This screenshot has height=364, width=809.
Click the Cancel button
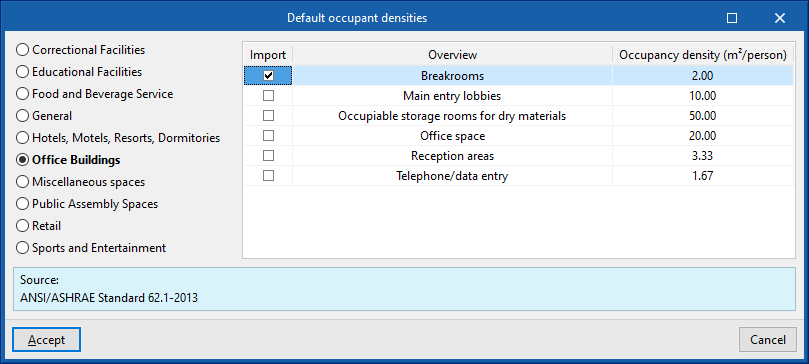(x=768, y=340)
